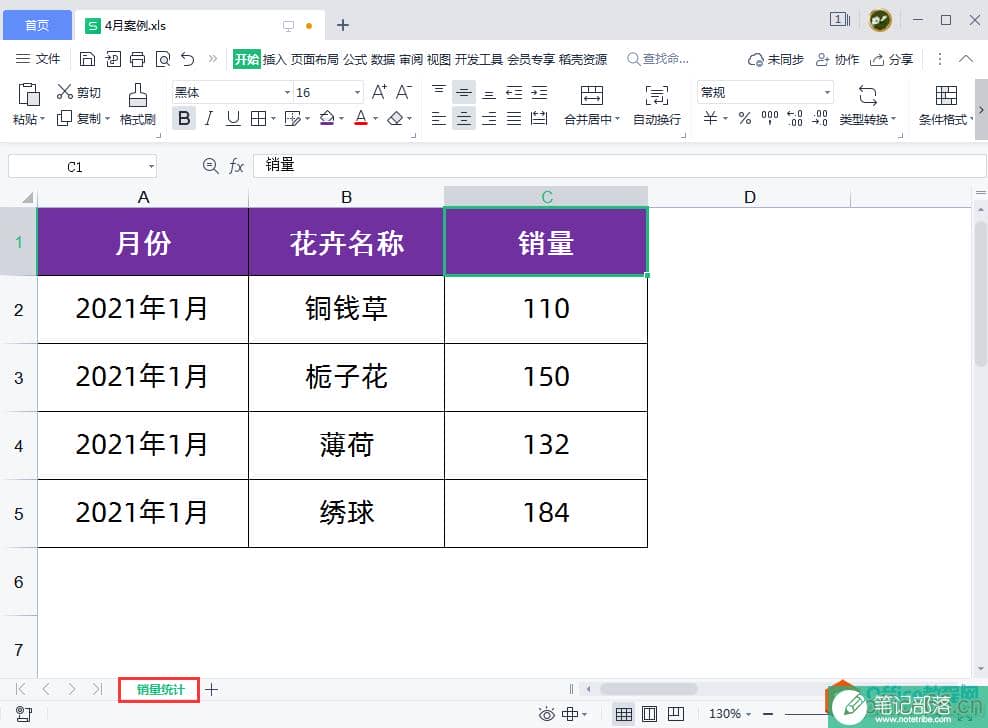
Task: Click the 未同步 sync button
Action: (x=776, y=59)
